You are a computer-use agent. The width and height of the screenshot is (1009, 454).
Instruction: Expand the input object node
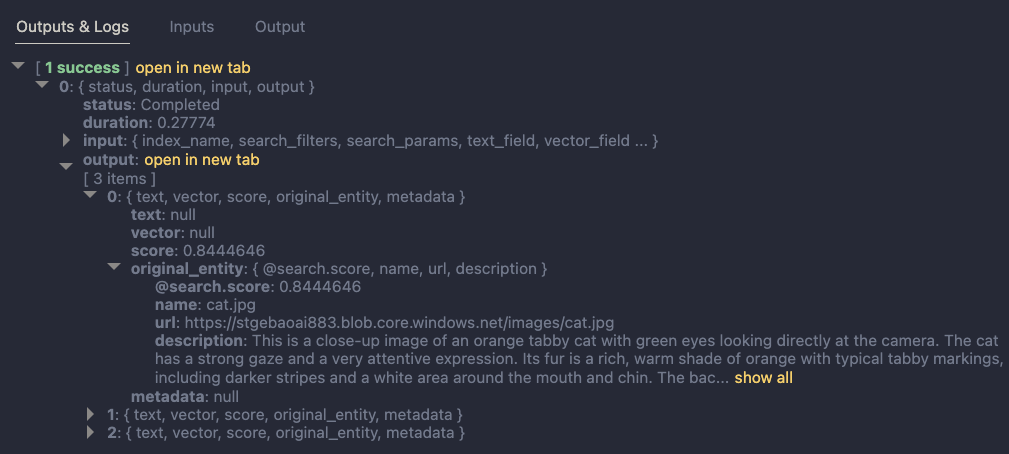point(66,140)
